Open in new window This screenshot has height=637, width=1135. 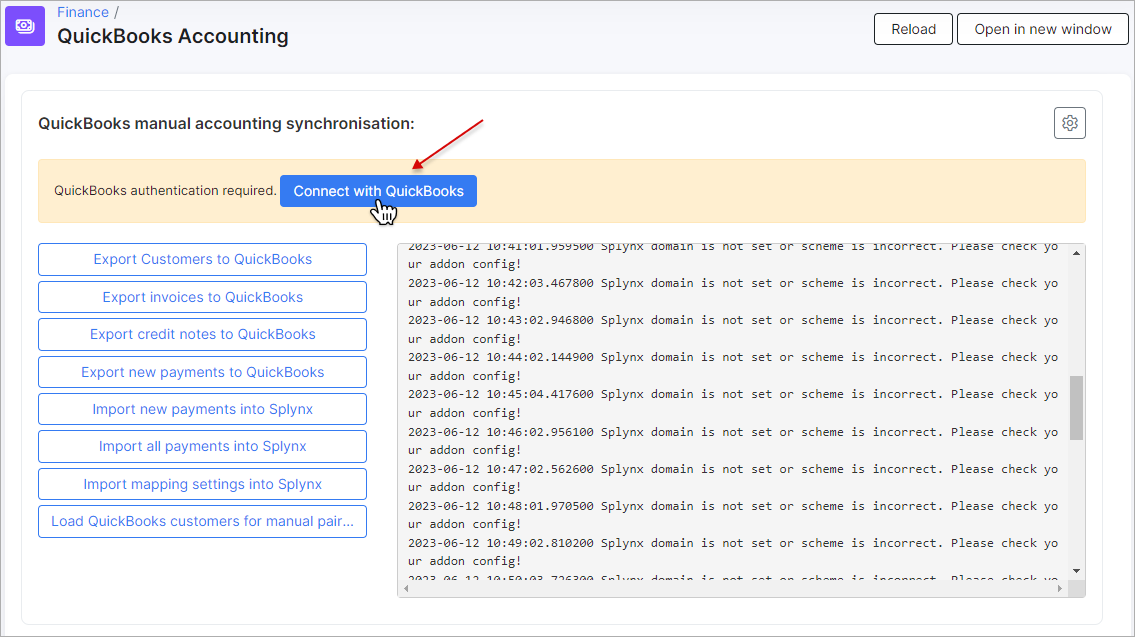click(x=1042, y=29)
